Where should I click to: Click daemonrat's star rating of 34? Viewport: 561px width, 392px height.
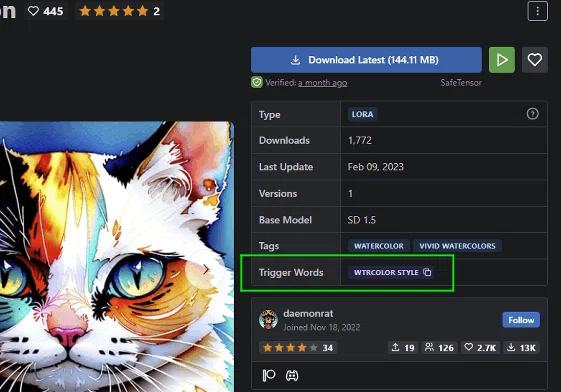(x=298, y=348)
